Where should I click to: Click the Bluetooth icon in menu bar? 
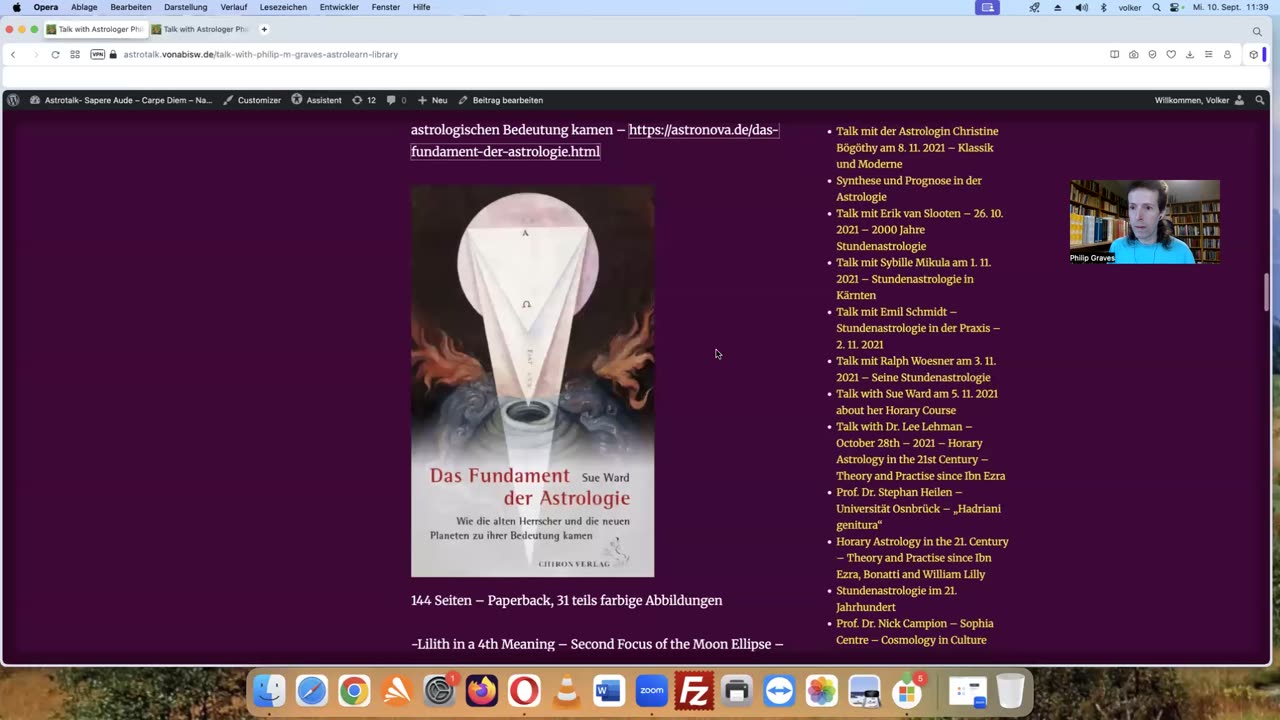tap(1104, 7)
